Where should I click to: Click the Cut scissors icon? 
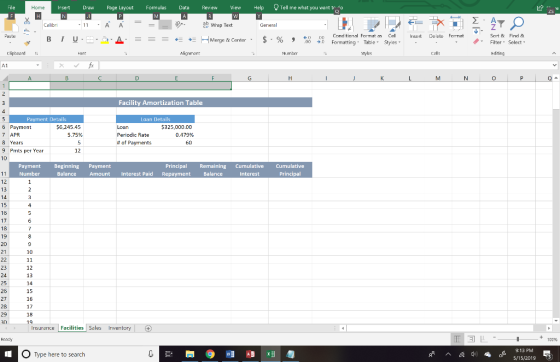27,21
